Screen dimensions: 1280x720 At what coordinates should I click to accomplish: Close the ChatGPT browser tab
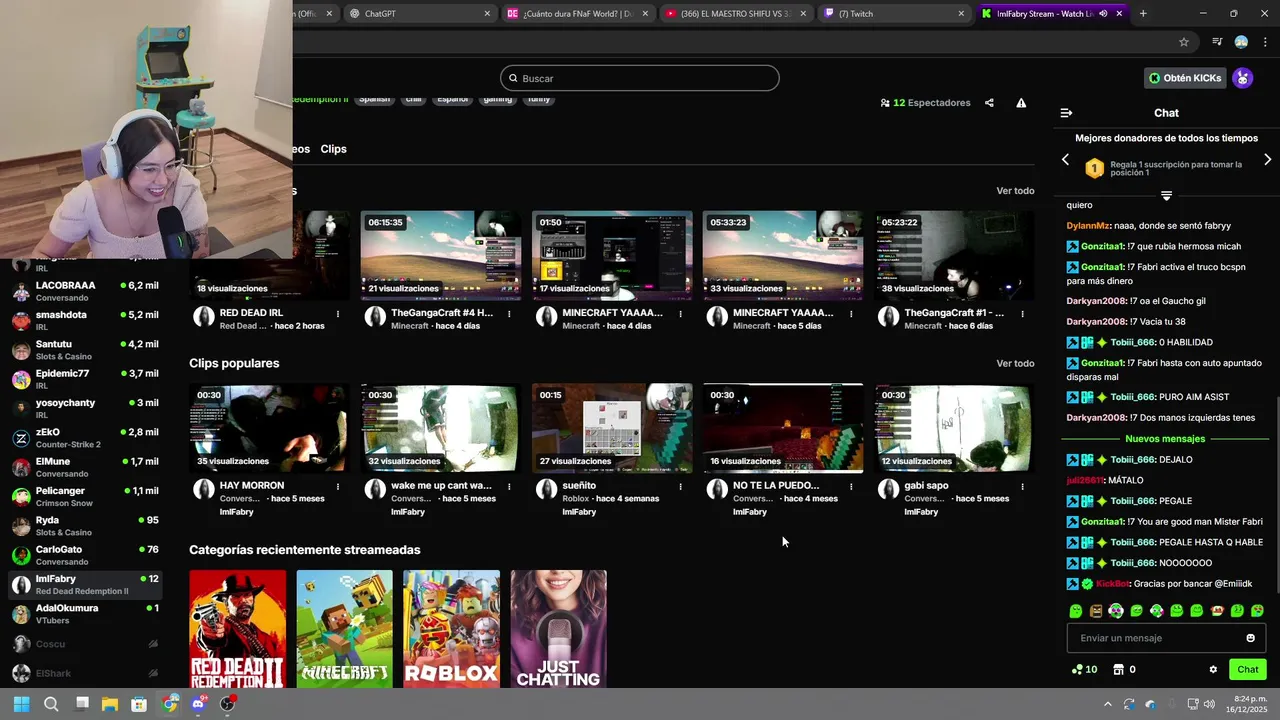[x=487, y=14]
